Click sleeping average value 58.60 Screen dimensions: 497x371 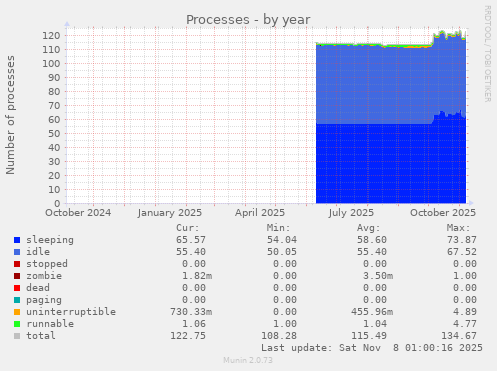click(372, 240)
